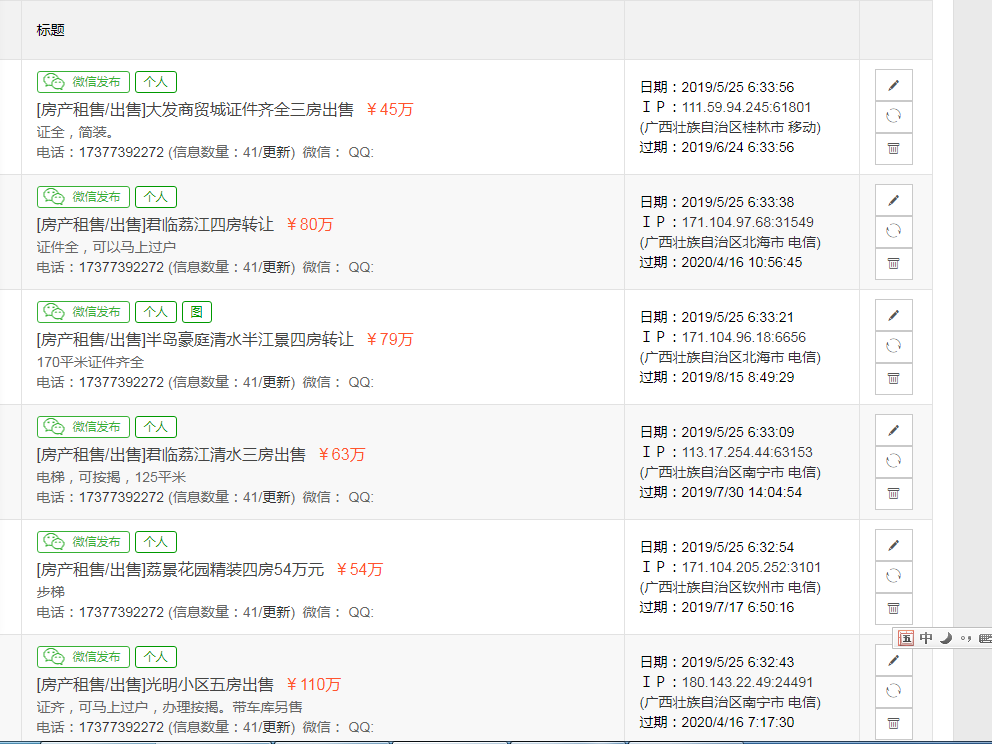Image resolution: width=992 pixels, height=744 pixels.
Task: Refresh the 半岛豪庭清水半江景 listing
Action: pyautogui.click(x=893, y=347)
